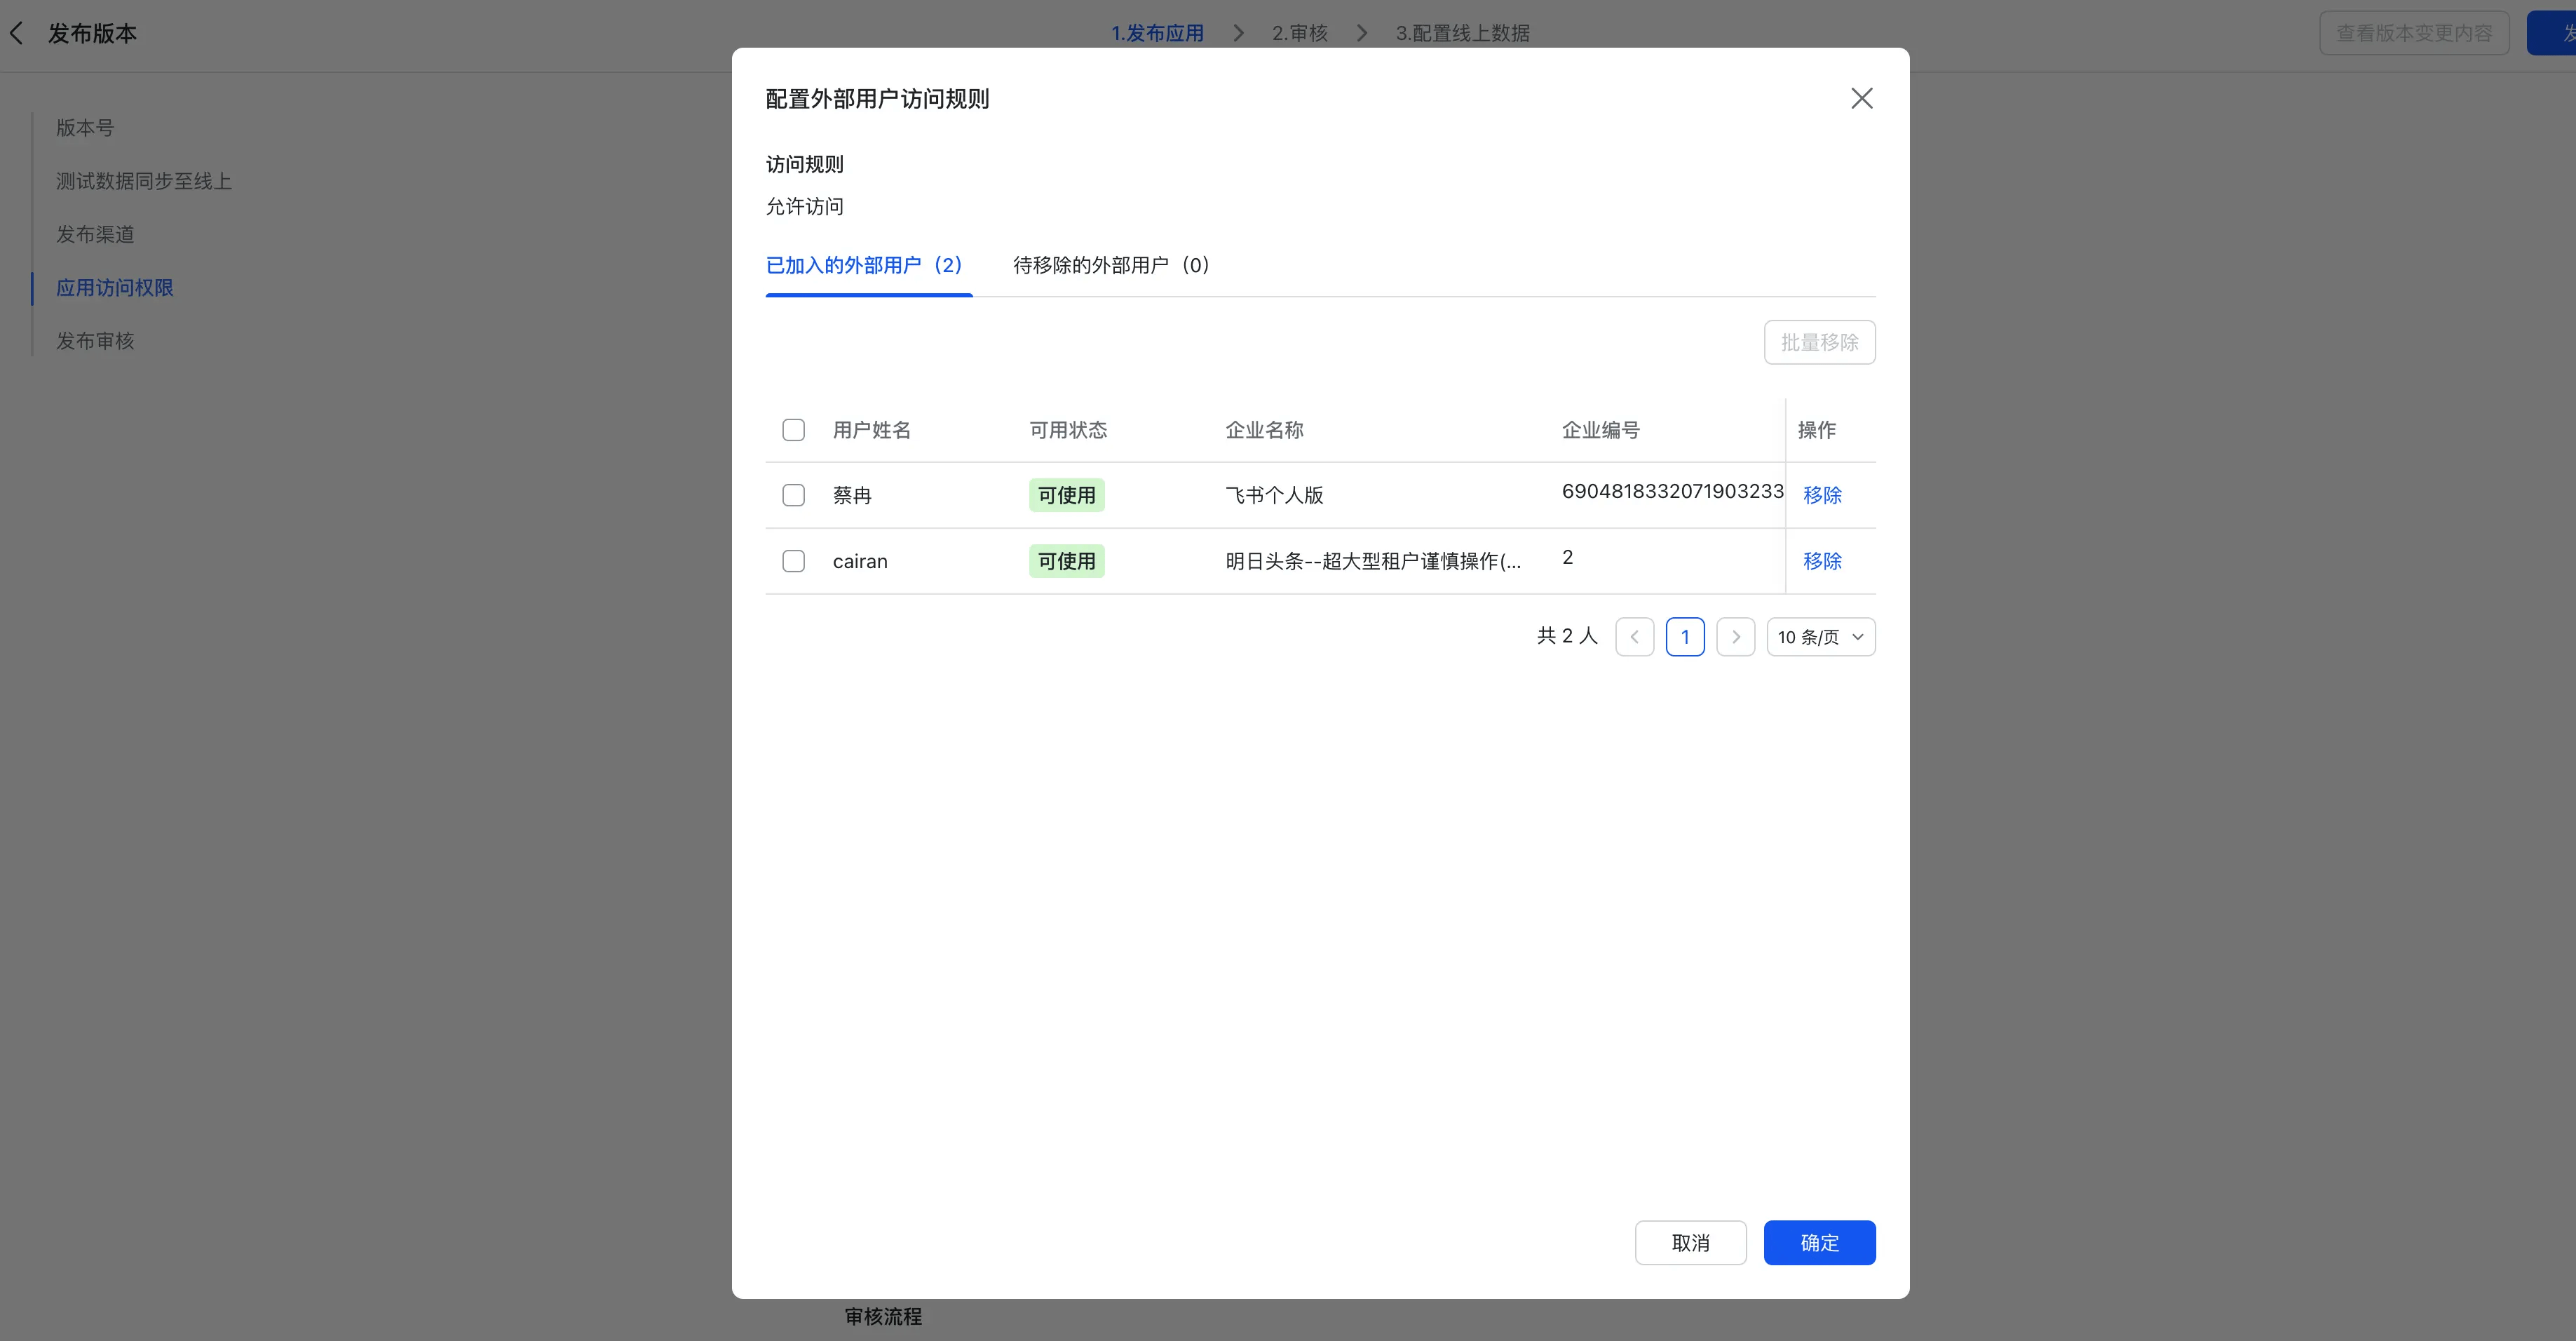This screenshot has height=1341, width=2576.
Task: Open 应用访问权限 in left sidebar
Action: tap(115, 288)
